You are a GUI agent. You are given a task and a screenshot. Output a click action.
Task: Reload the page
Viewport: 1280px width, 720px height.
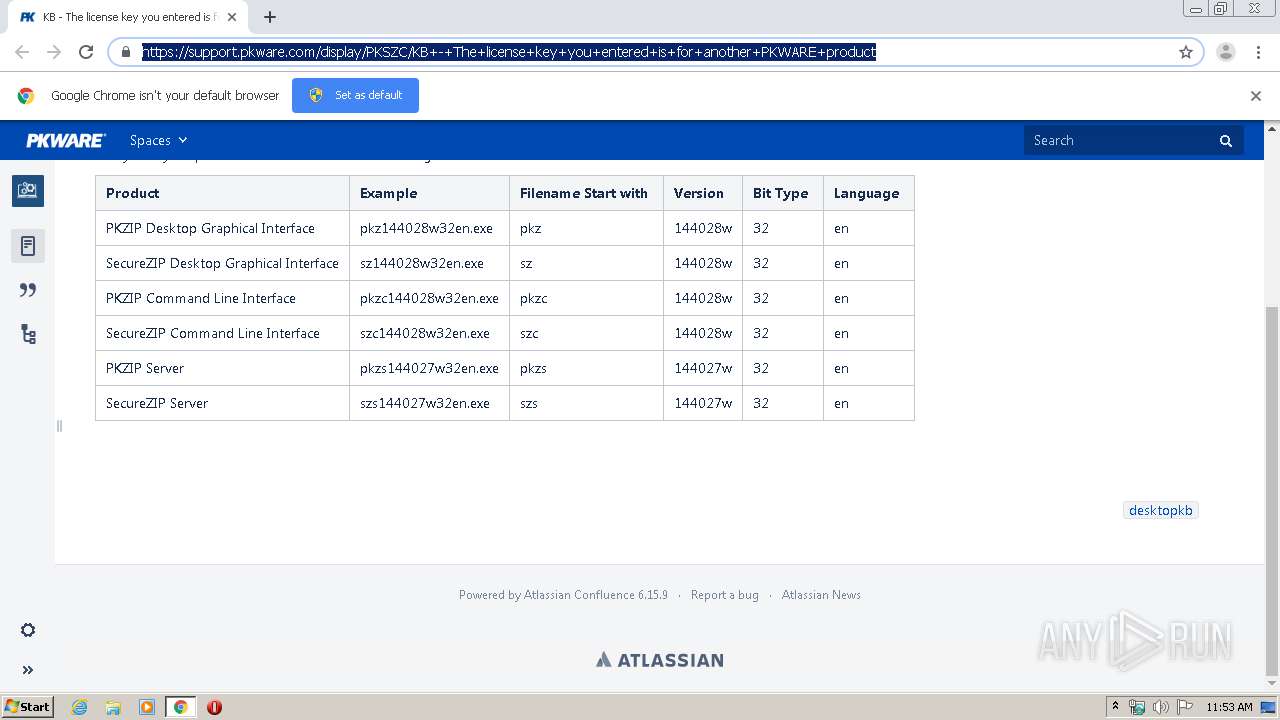86,52
